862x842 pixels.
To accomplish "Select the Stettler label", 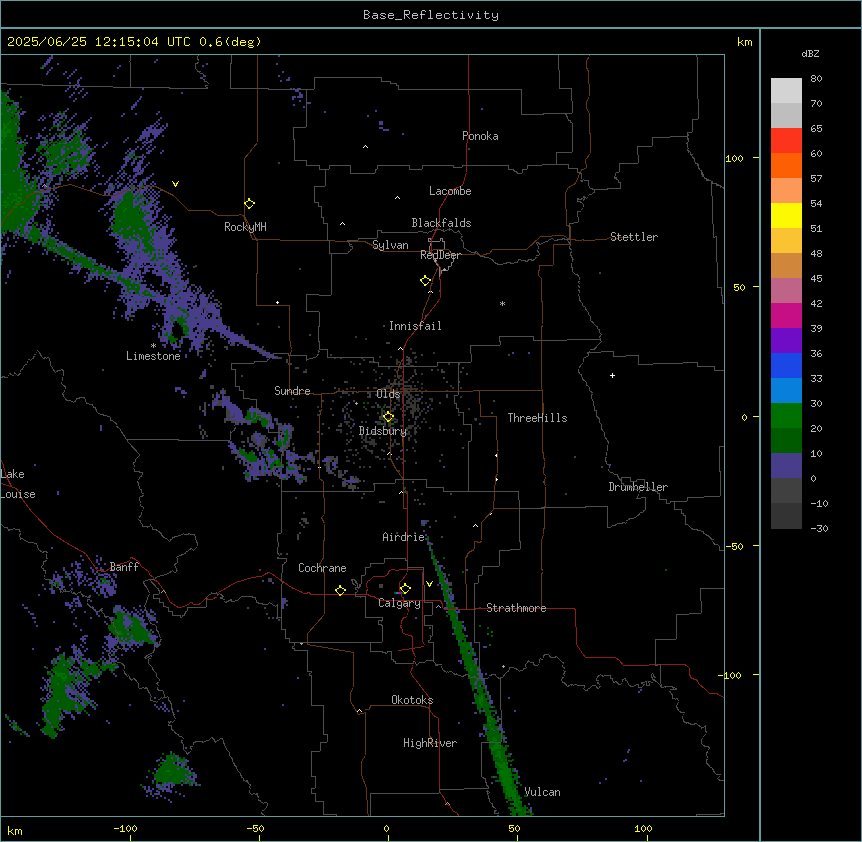I will (x=634, y=237).
